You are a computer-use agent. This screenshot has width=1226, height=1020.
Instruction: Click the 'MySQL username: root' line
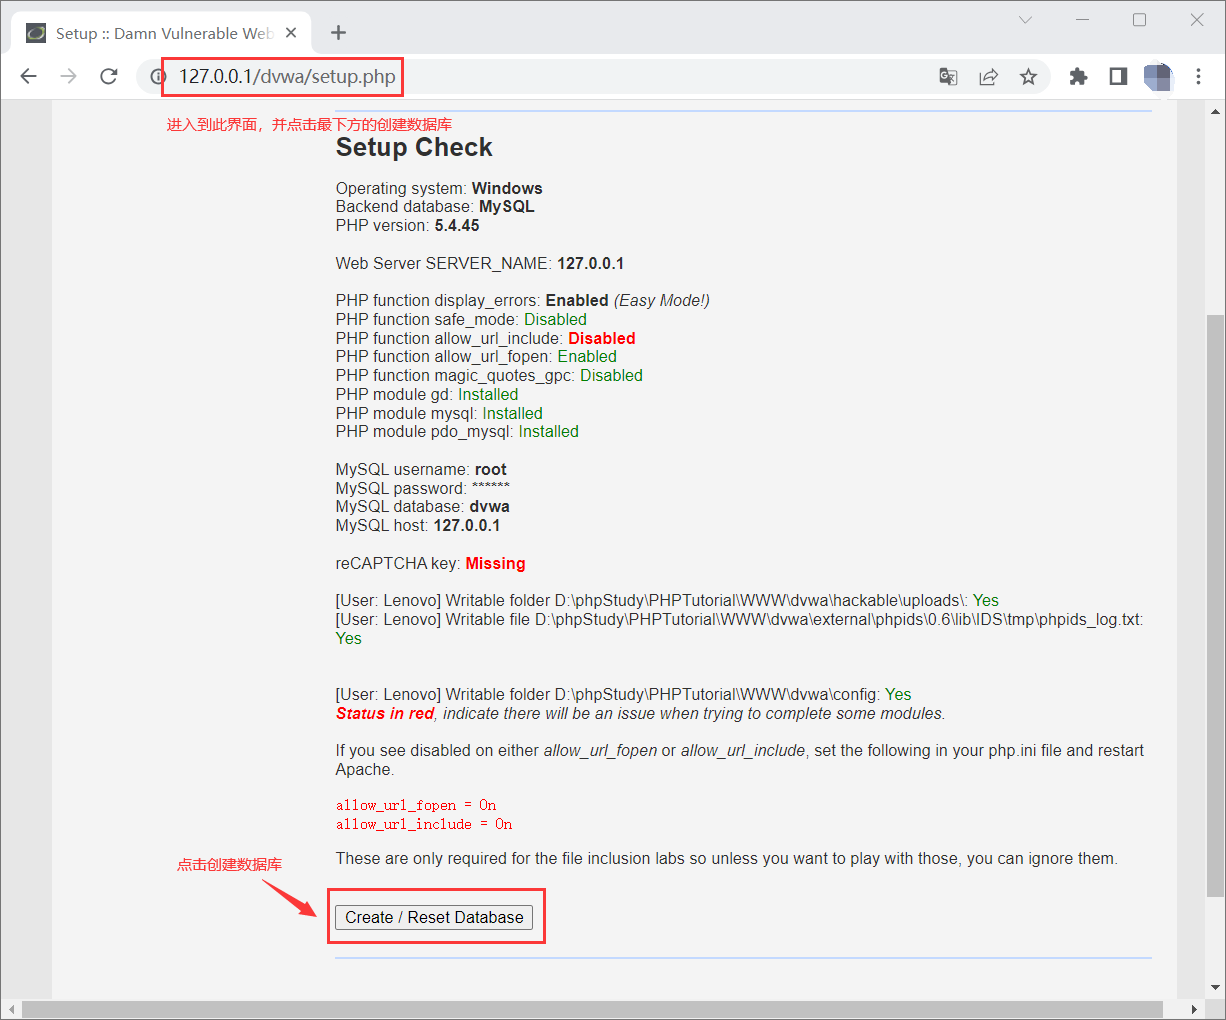[x=421, y=469]
